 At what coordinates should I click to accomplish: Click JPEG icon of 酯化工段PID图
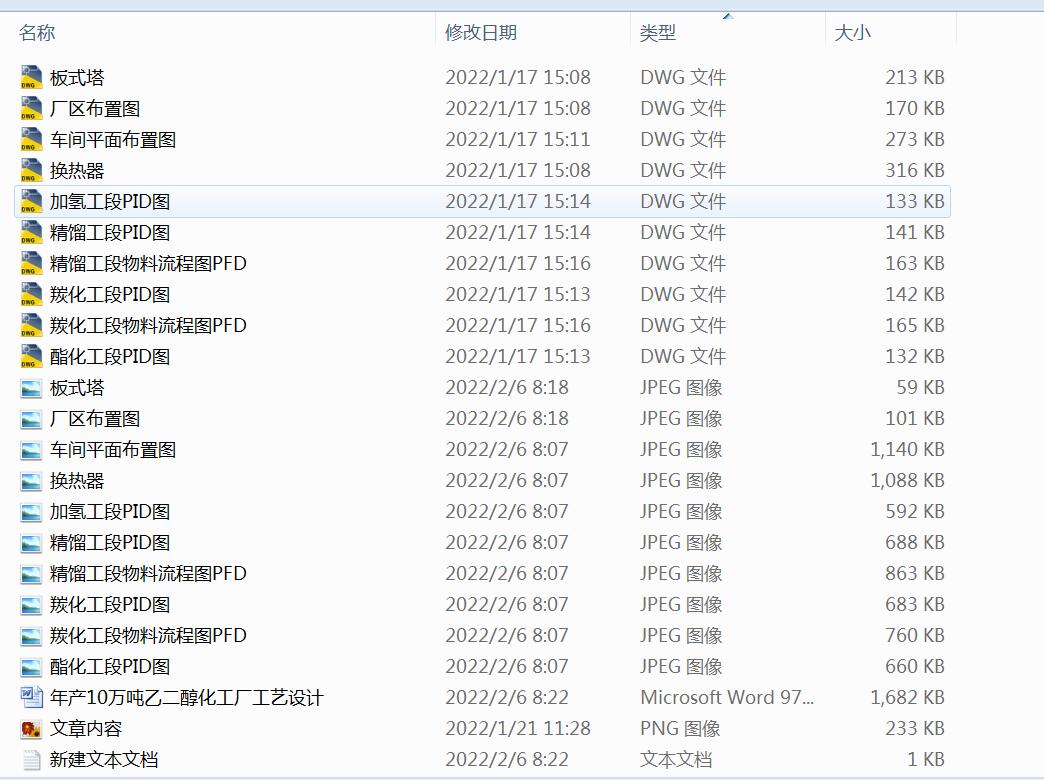pyautogui.click(x=31, y=667)
